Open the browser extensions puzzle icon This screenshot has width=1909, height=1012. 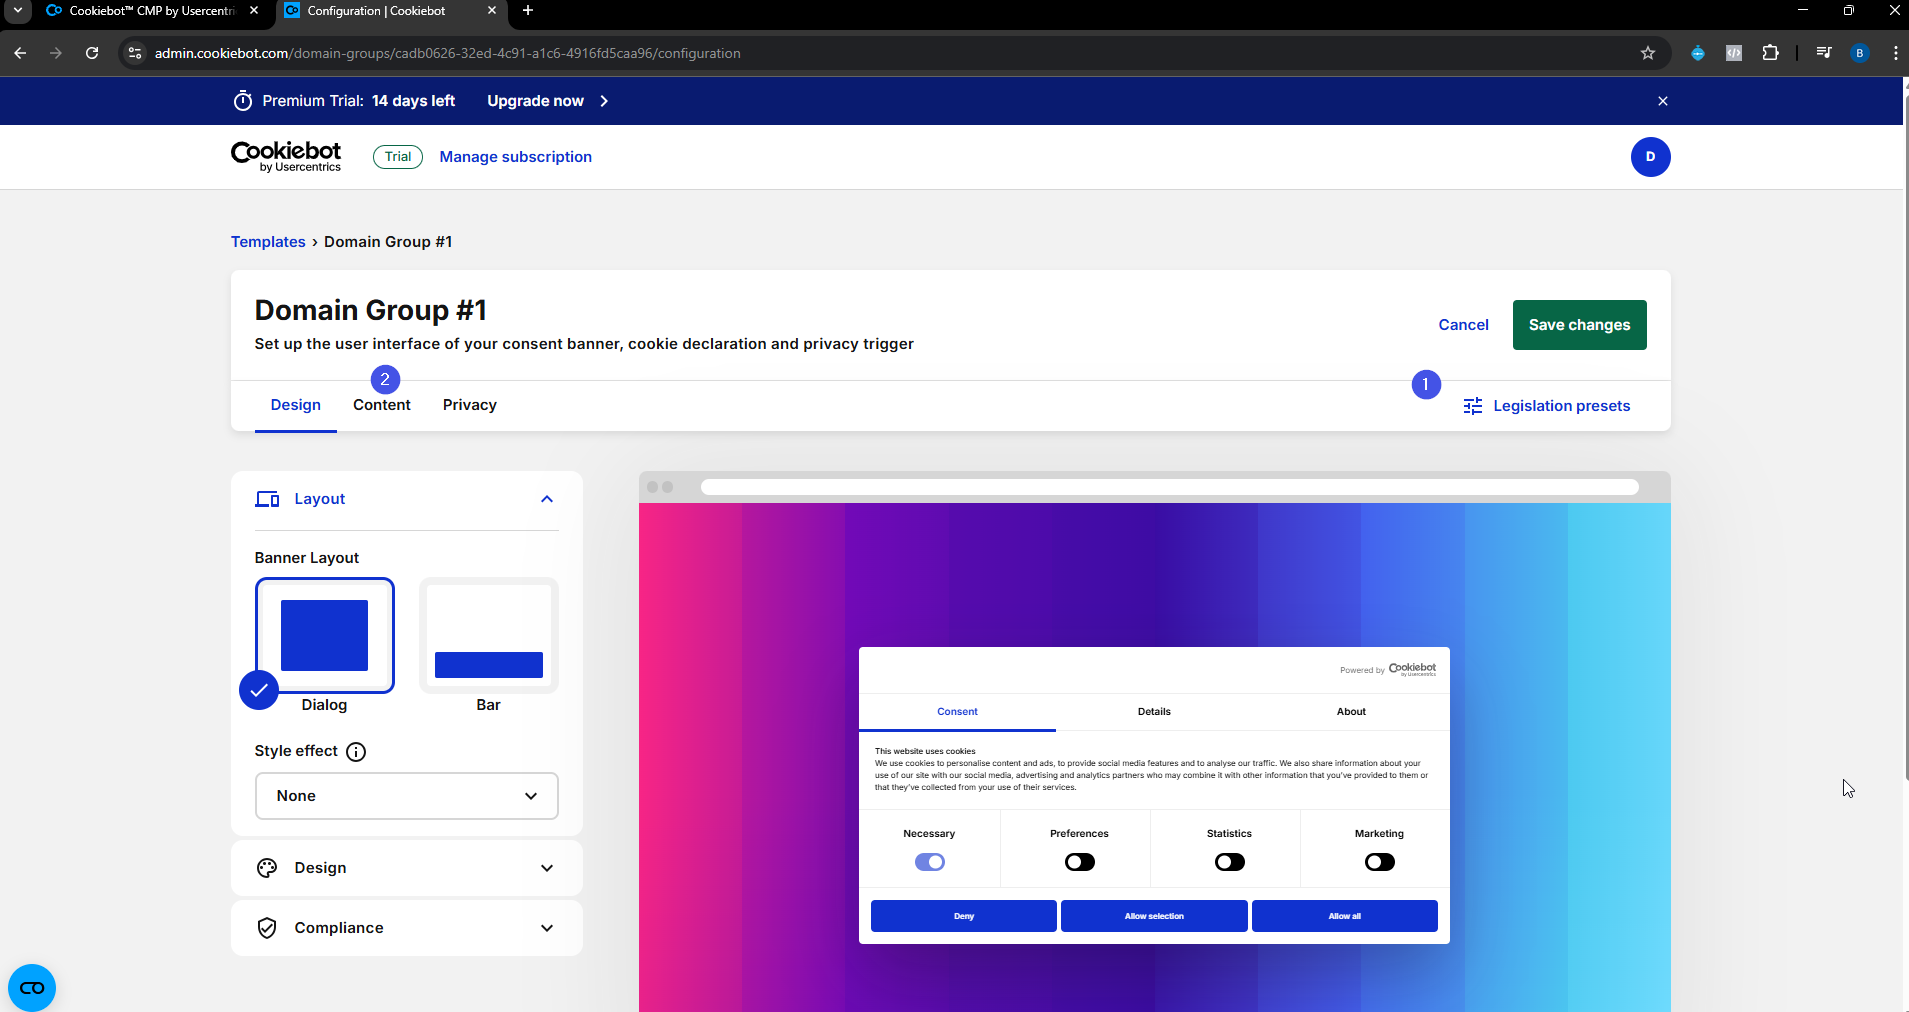tap(1770, 53)
